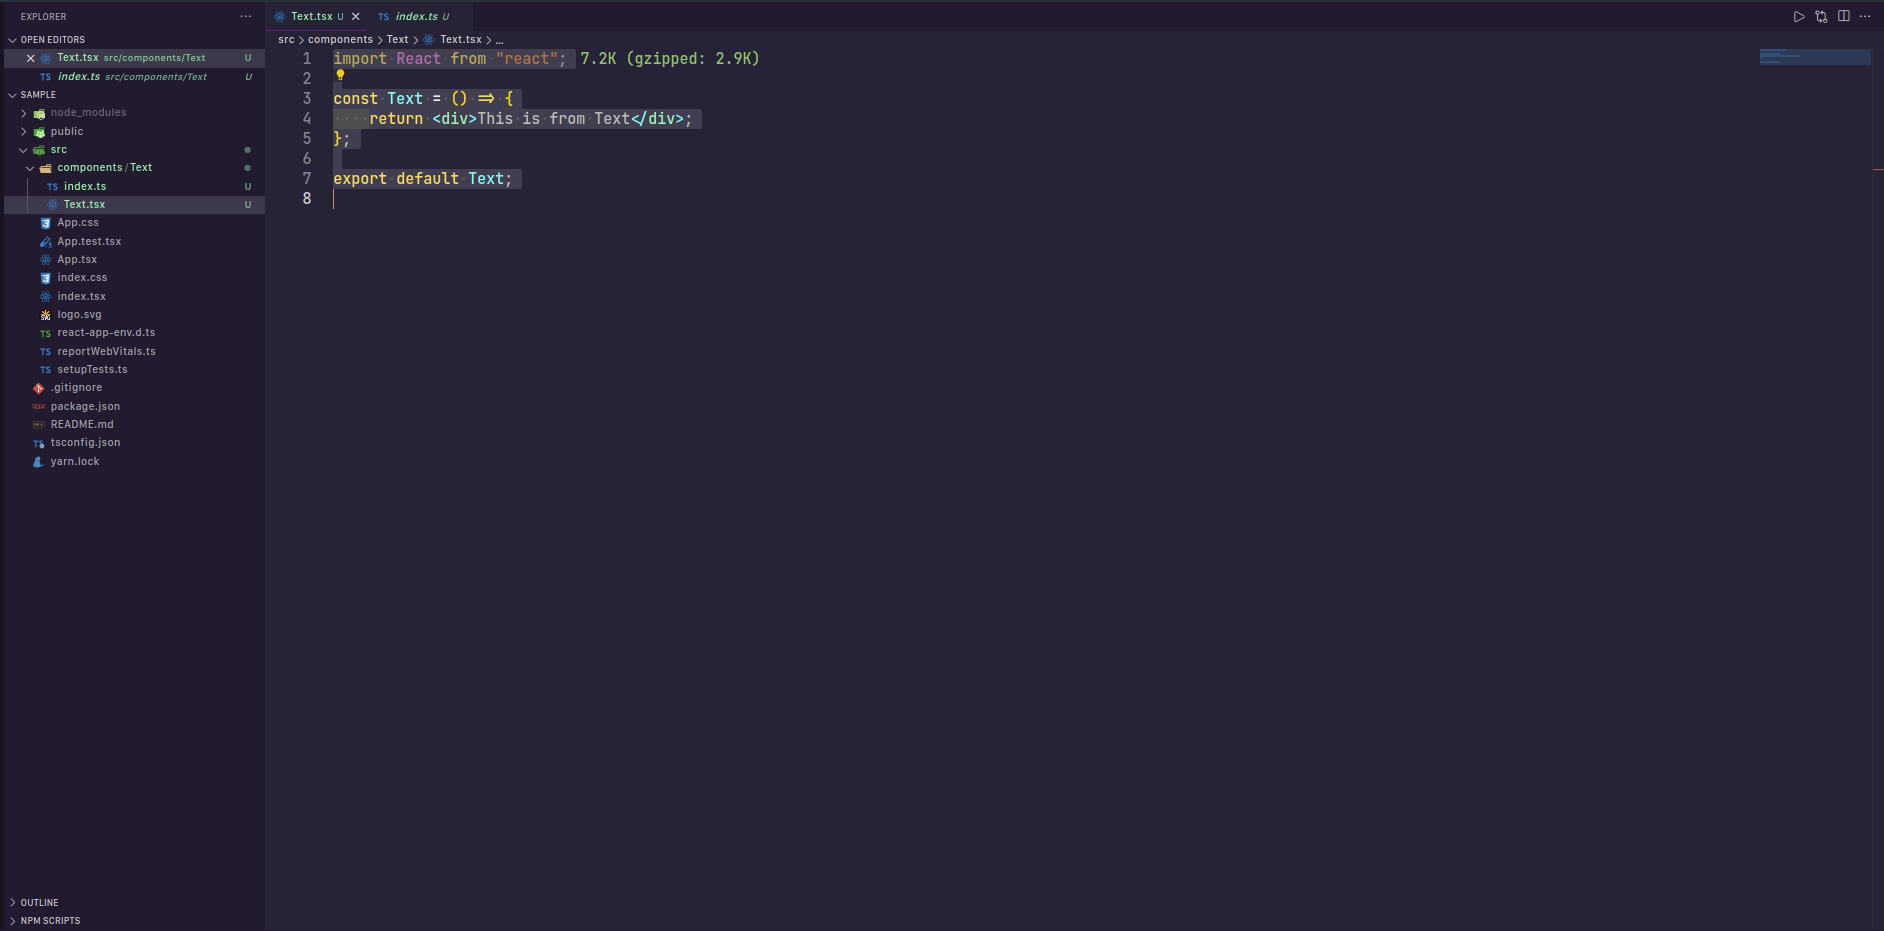Switch to the index.ts editor tab

[x=416, y=17]
